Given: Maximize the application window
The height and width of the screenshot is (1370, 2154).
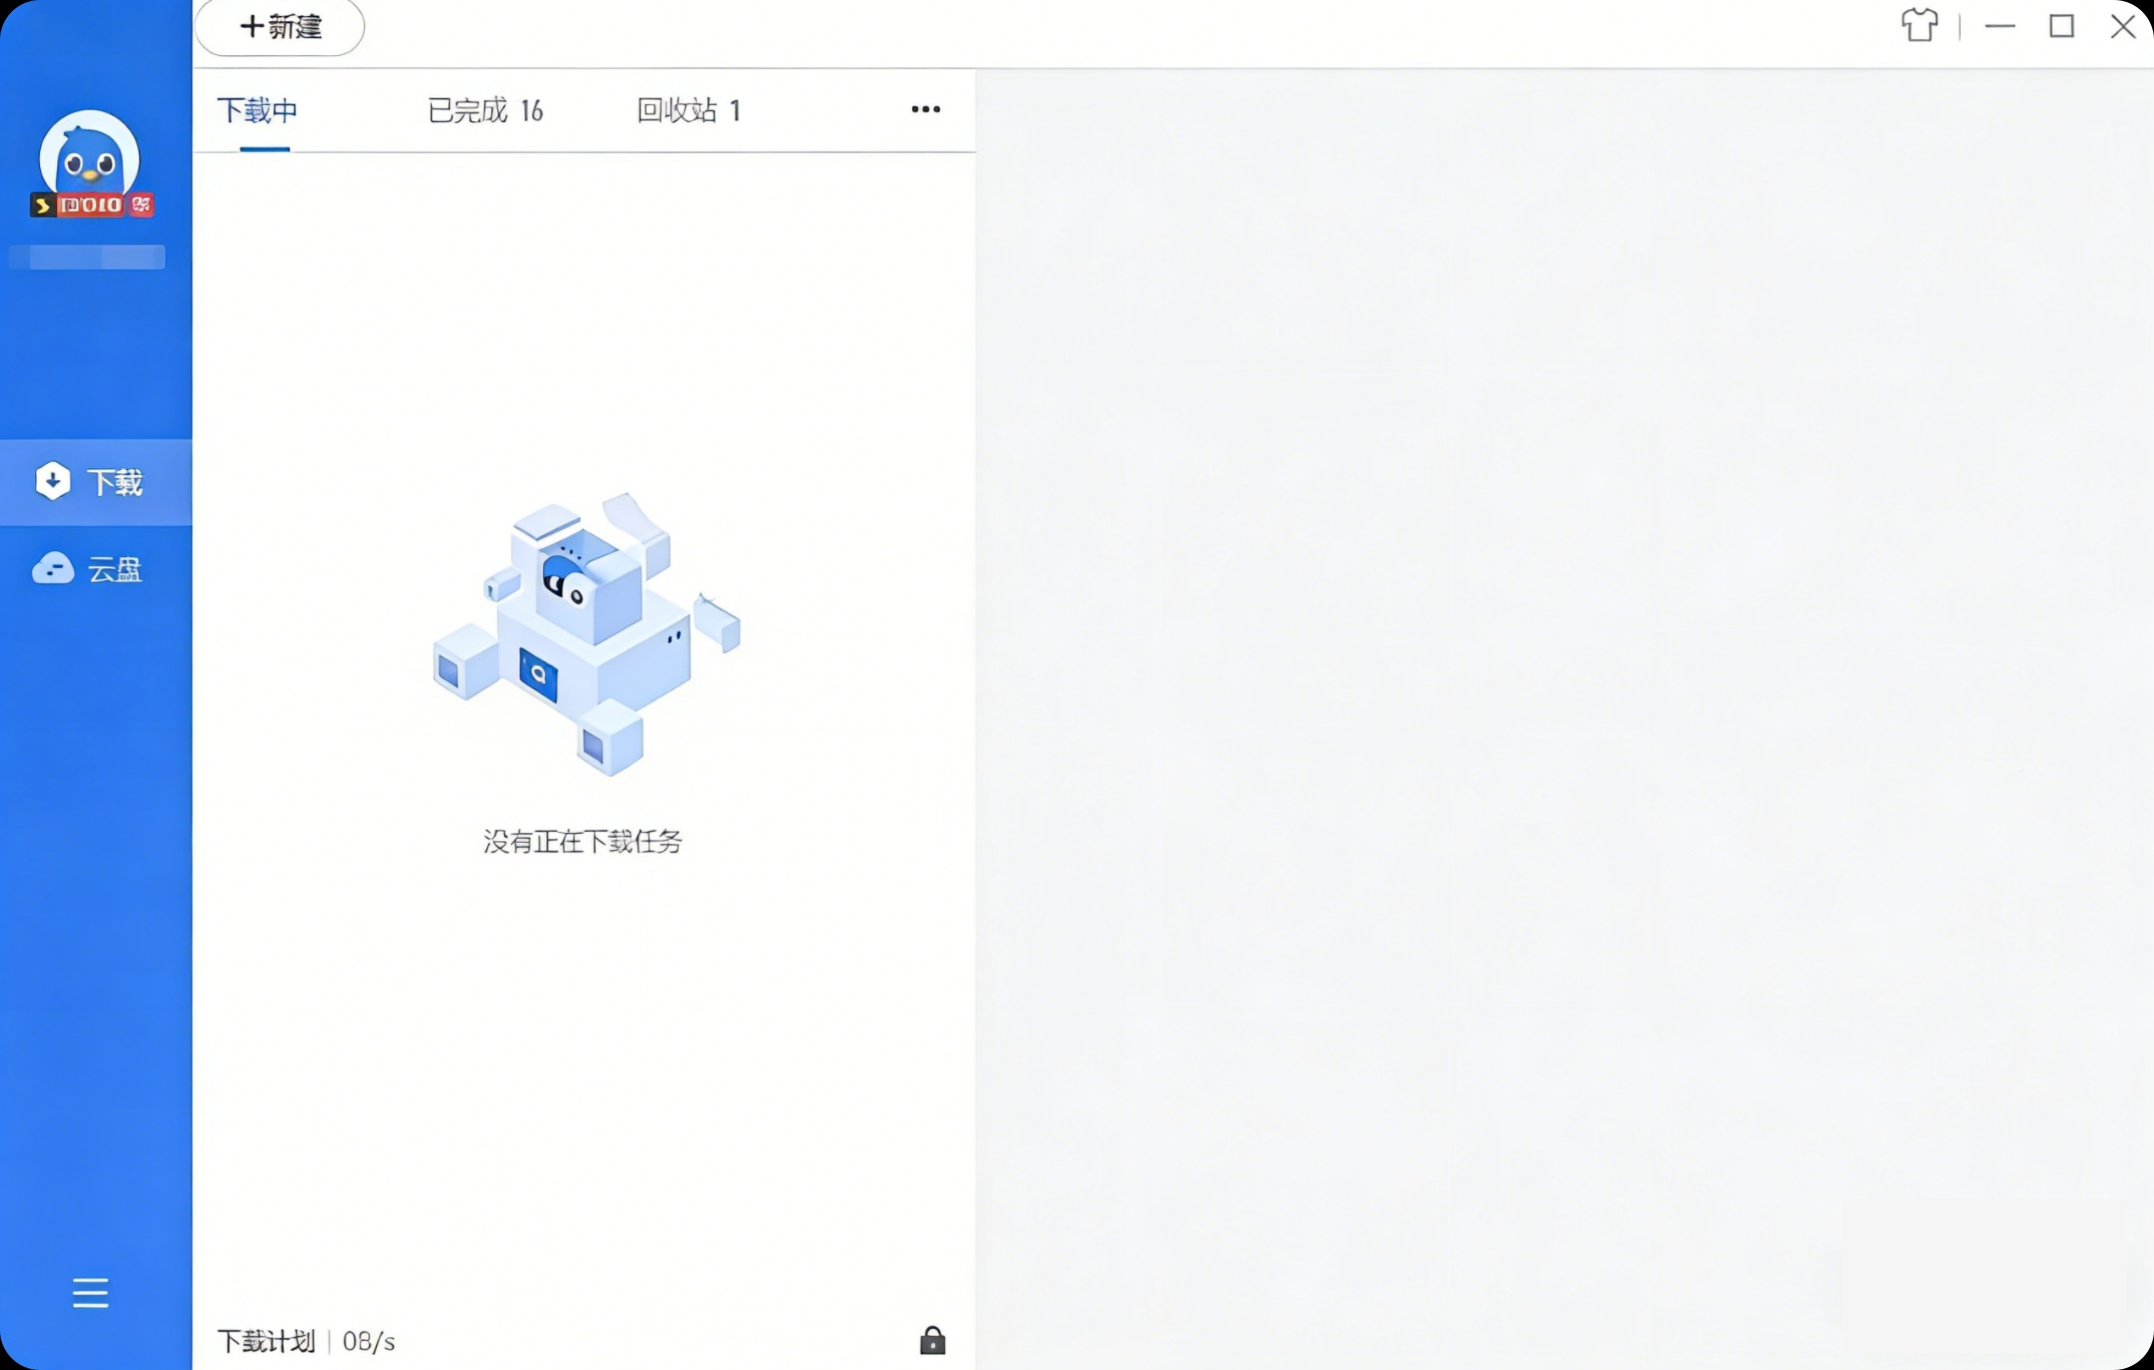Looking at the screenshot, I should pyautogui.click(x=2061, y=26).
